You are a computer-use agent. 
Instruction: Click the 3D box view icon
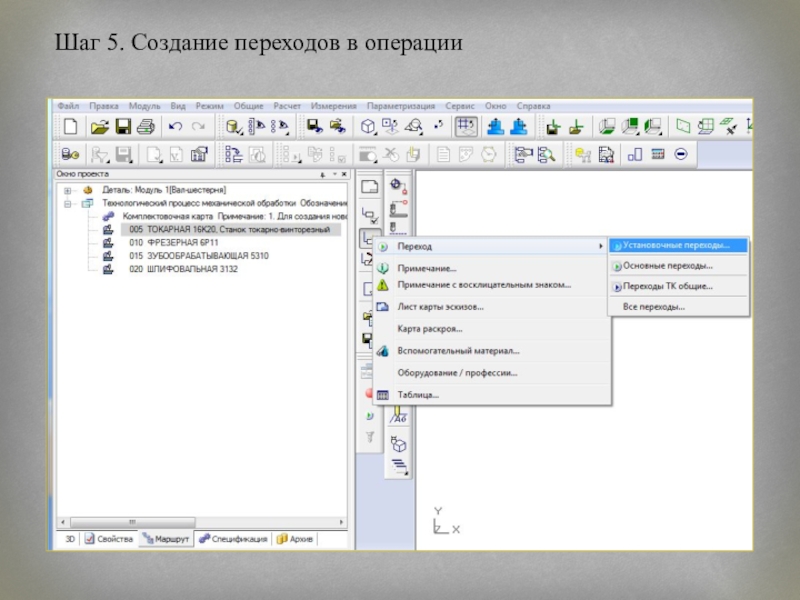pyautogui.click(x=368, y=127)
